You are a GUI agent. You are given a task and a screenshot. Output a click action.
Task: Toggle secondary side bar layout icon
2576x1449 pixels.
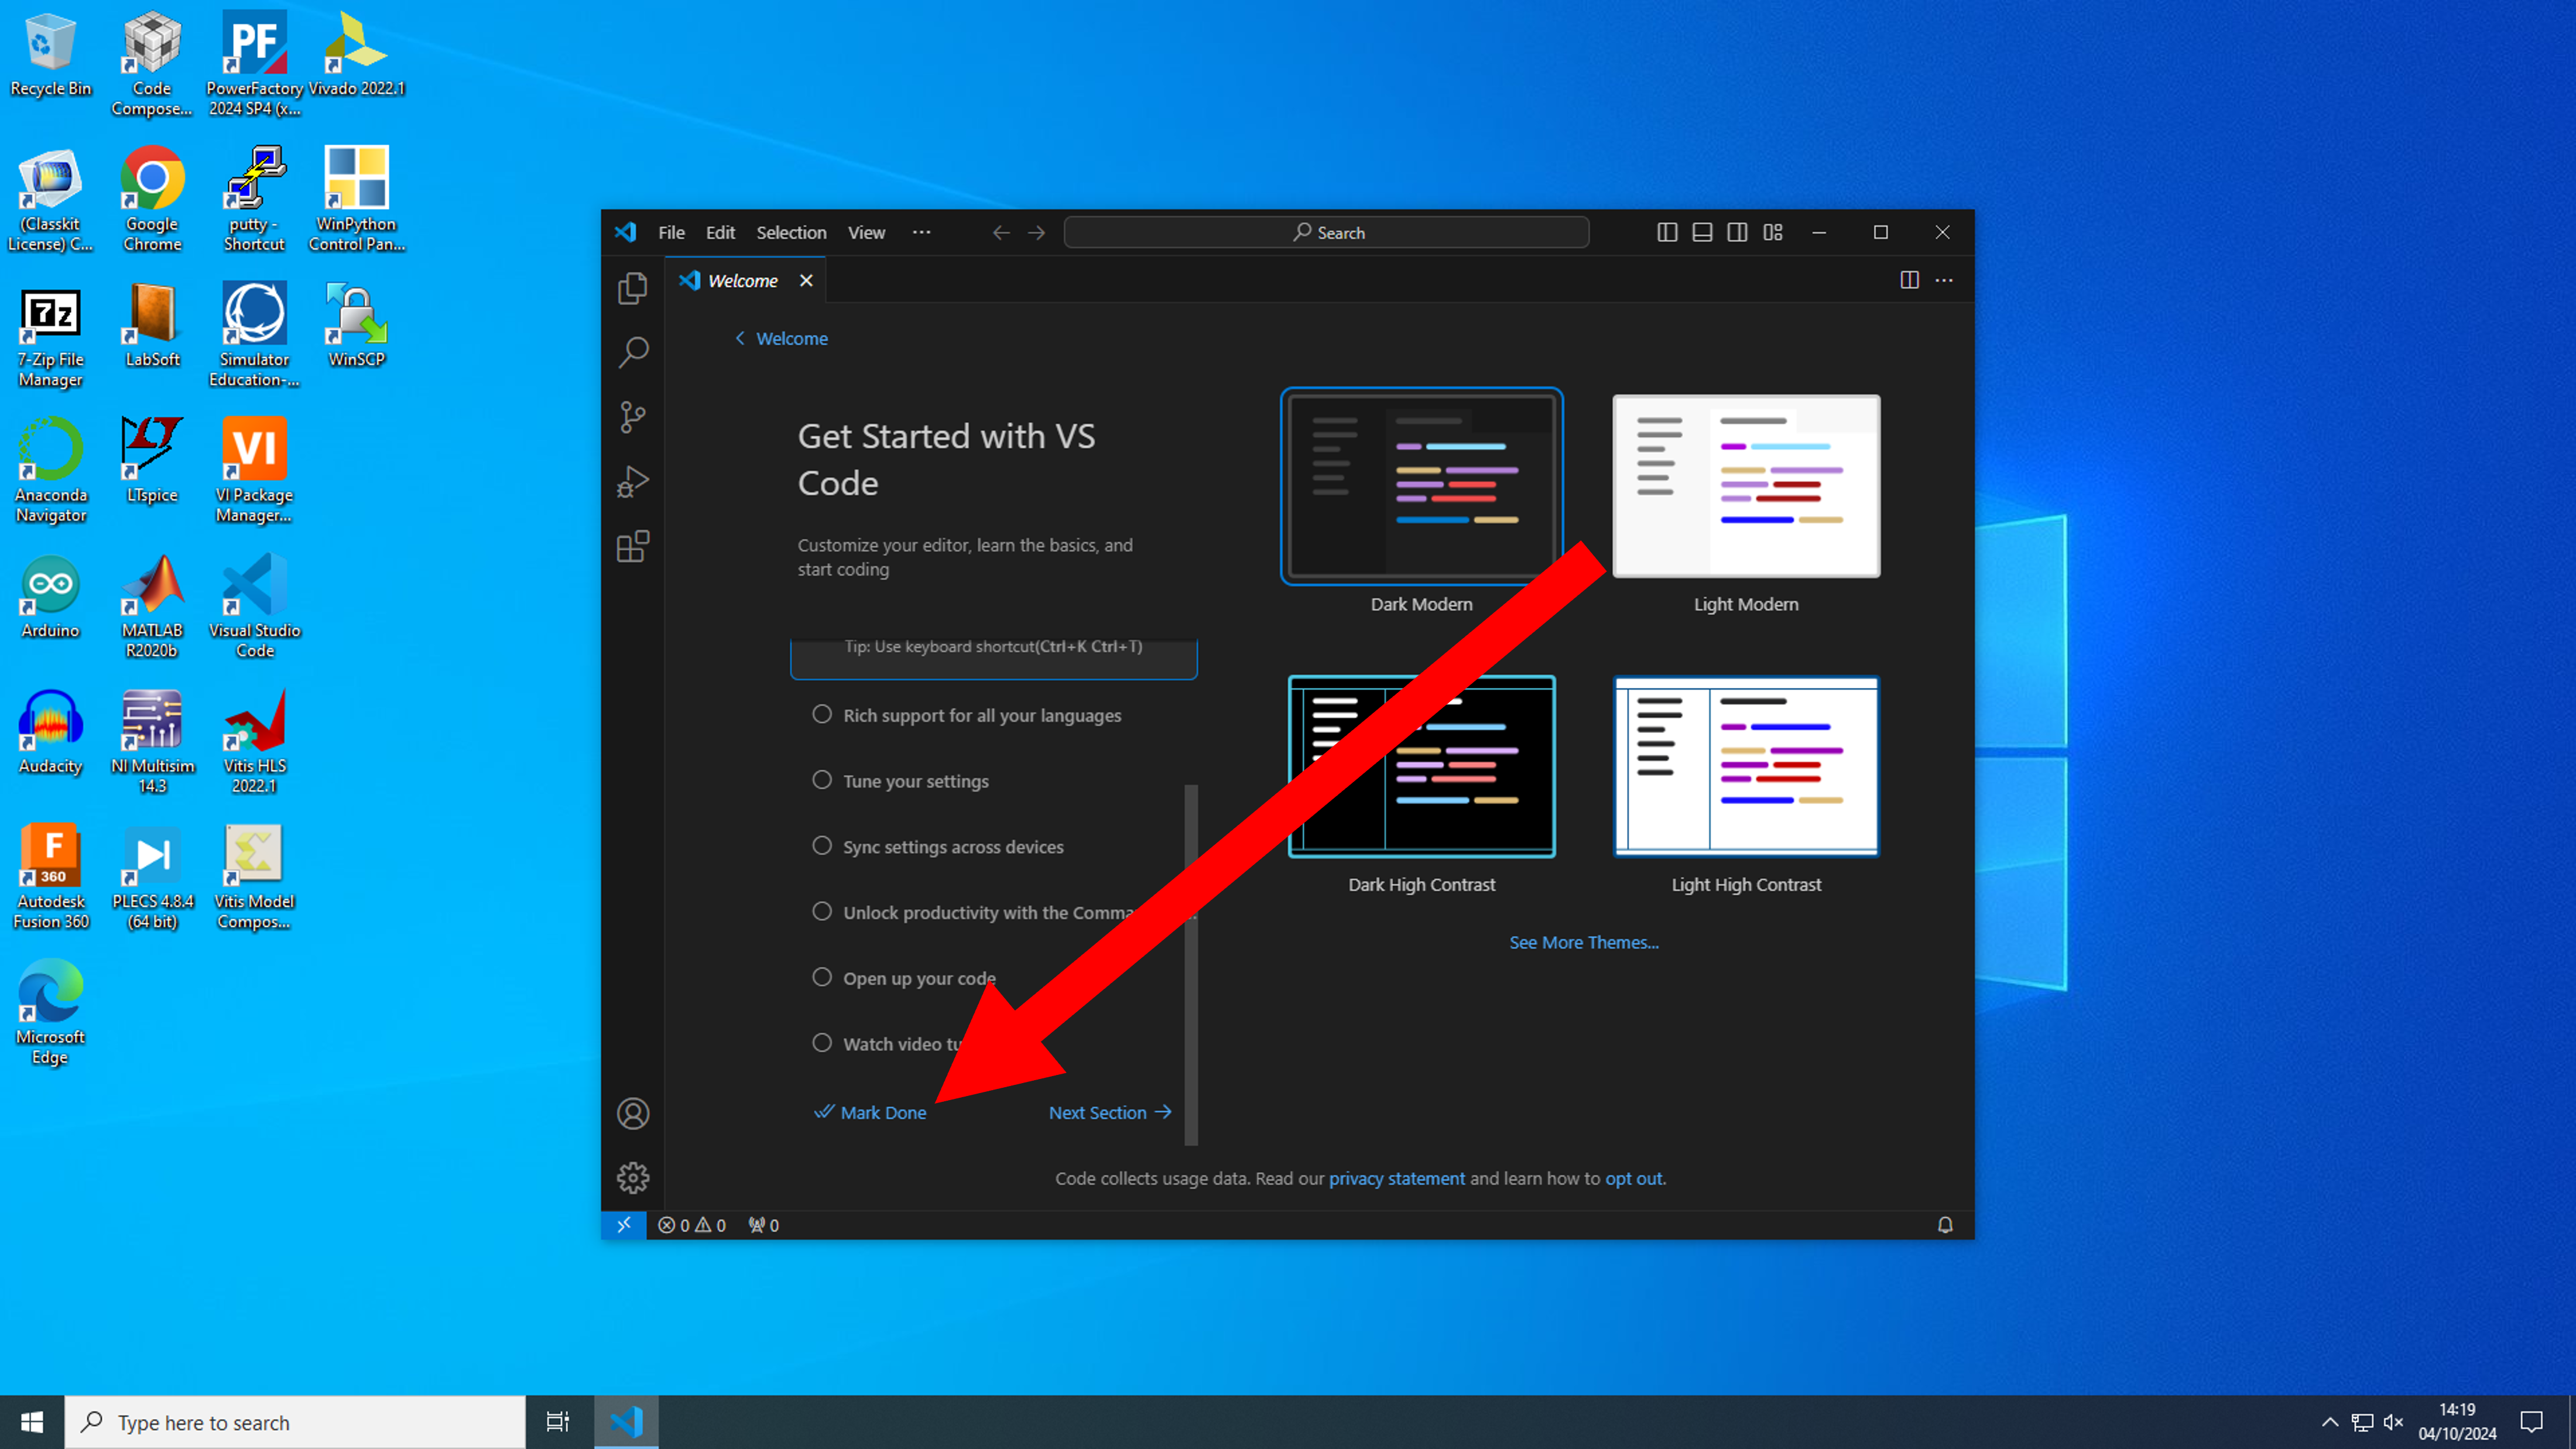[x=1737, y=232]
